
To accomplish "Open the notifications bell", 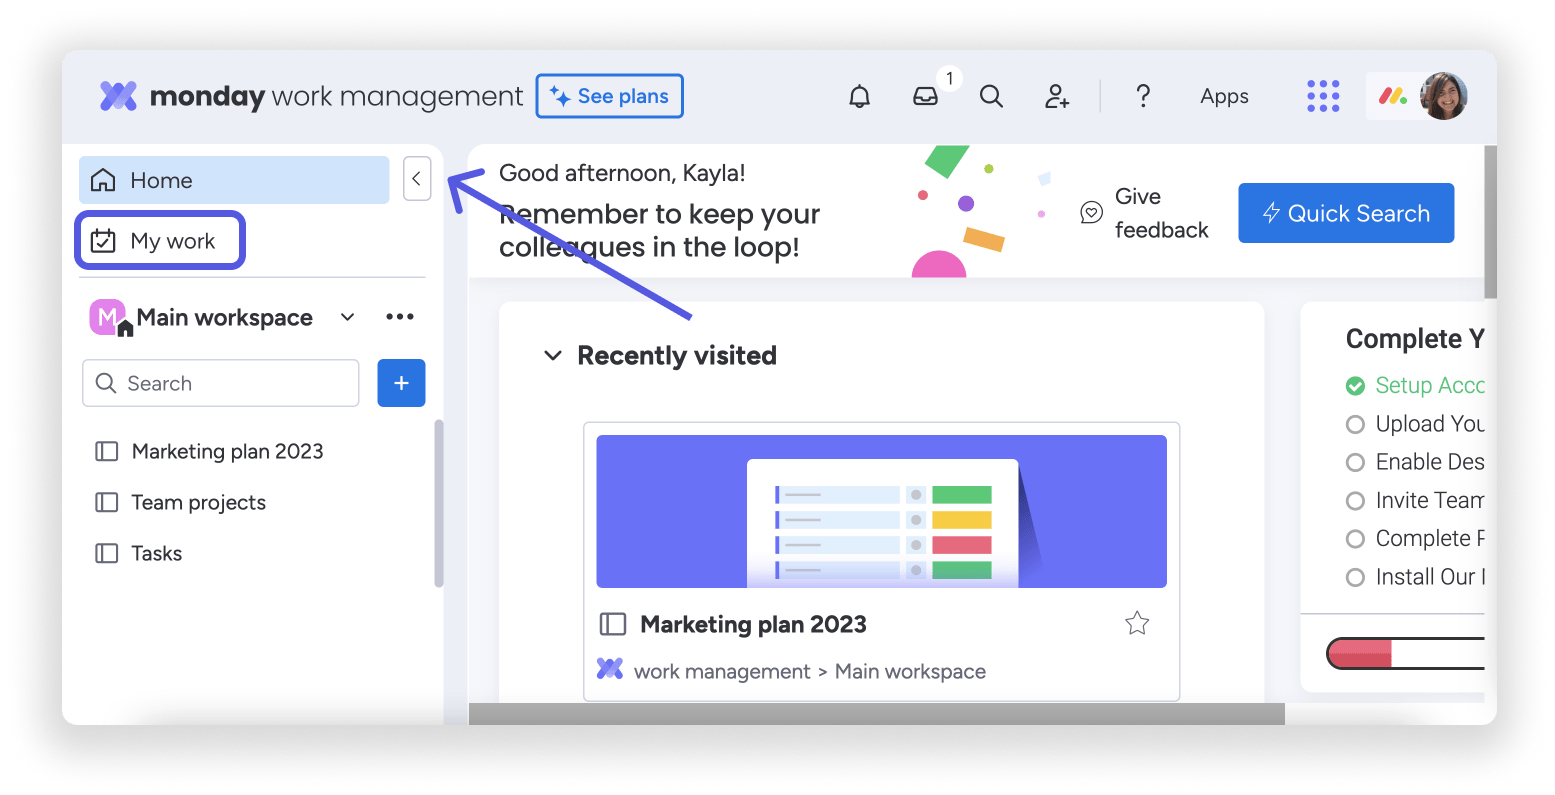I will click(859, 96).
